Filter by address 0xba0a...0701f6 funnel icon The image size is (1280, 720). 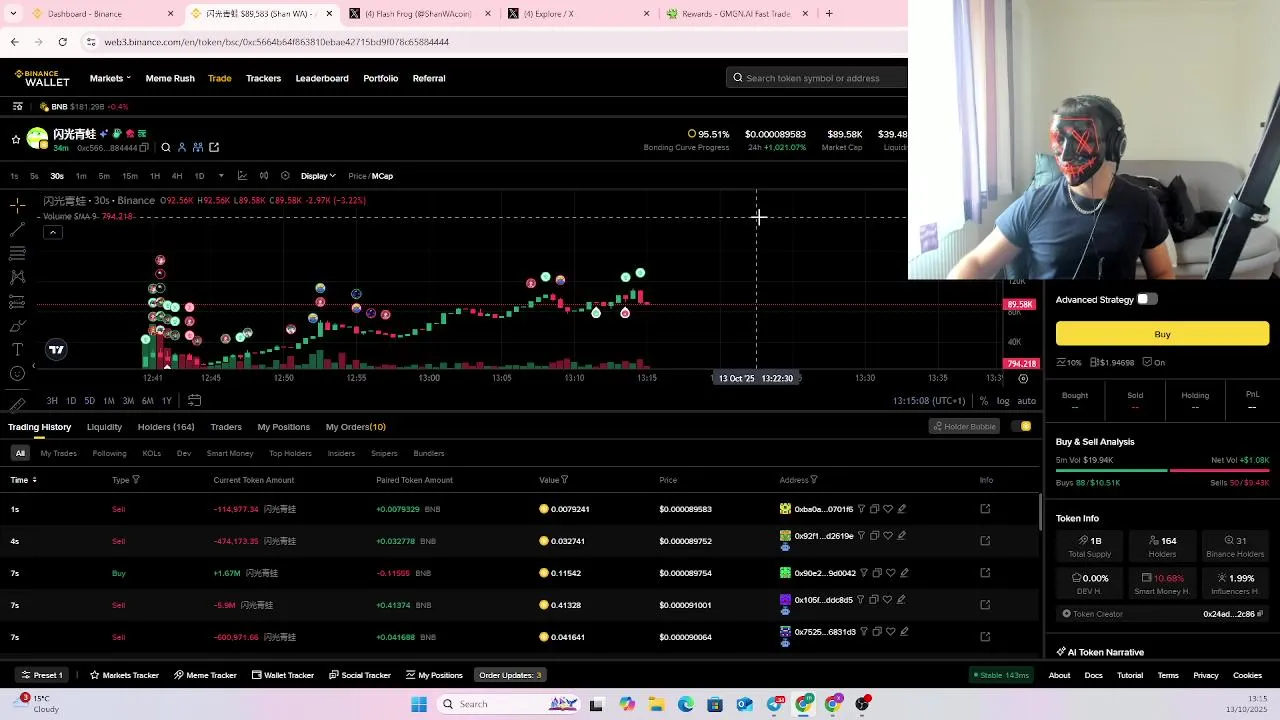(x=861, y=509)
